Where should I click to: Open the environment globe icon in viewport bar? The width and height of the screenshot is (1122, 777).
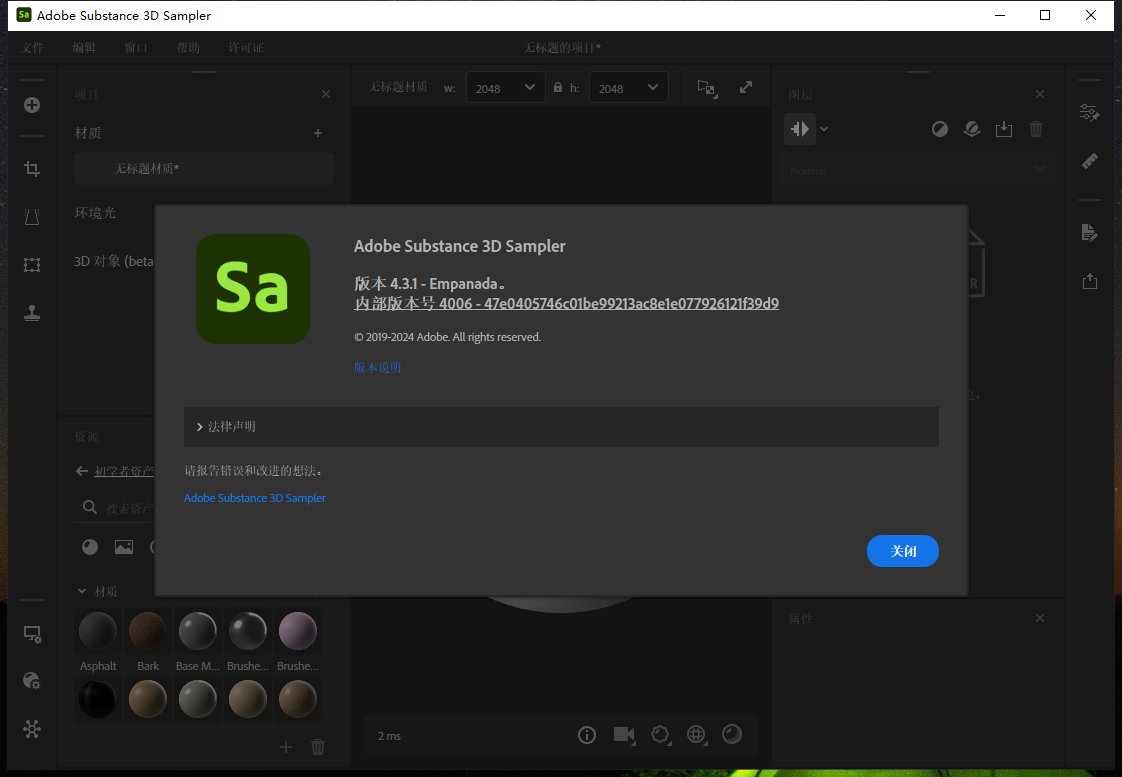696,735
